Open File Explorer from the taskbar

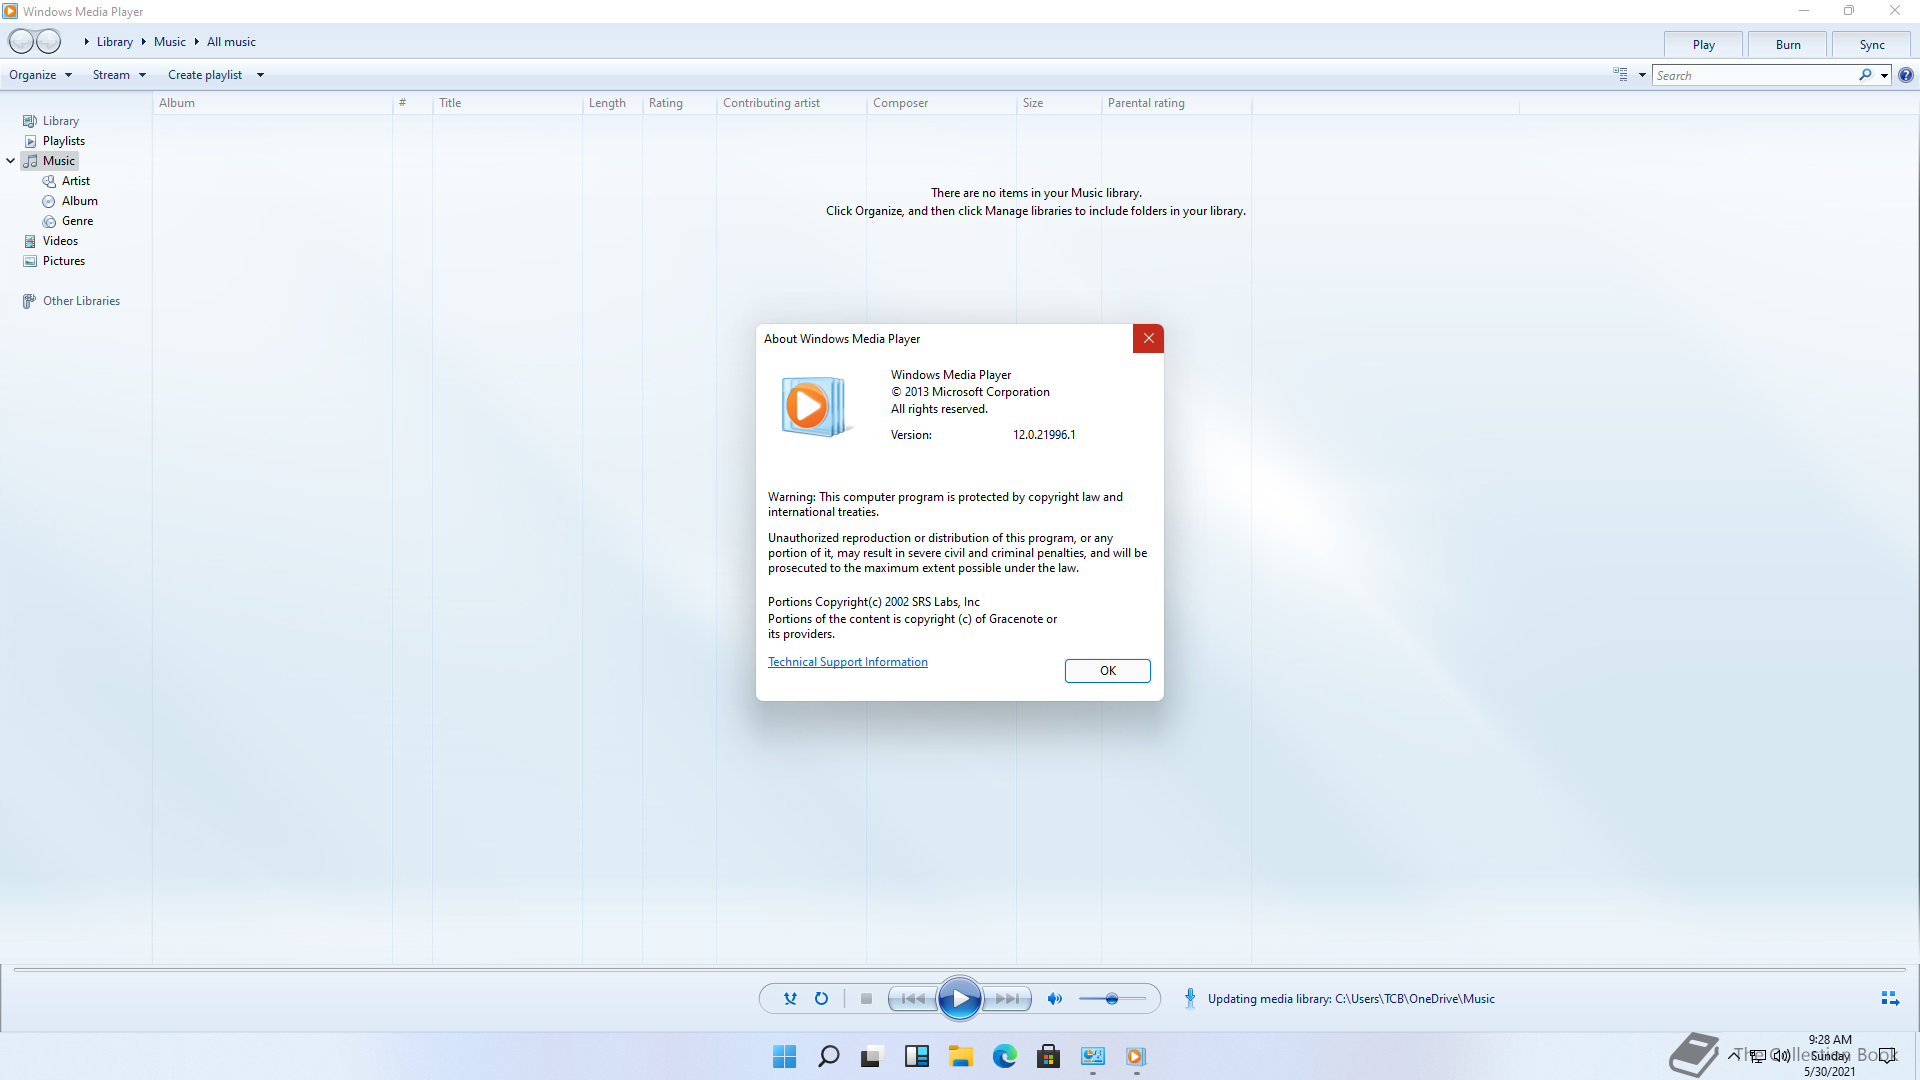961,1056
